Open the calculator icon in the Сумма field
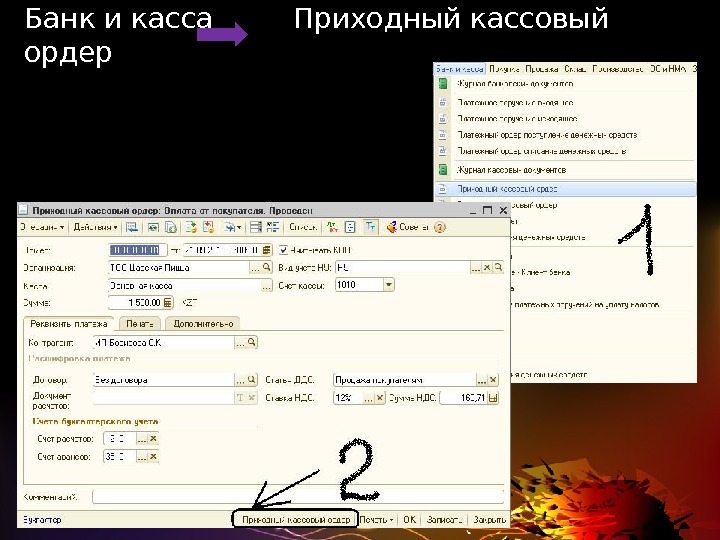Image resolution: width=720 pixels, height=540 pixels. click(168, 303)
